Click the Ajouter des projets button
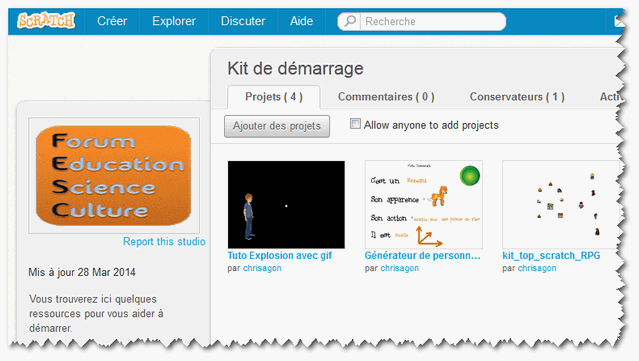Viewport: 639px width, 361px height. pos(277,126)
